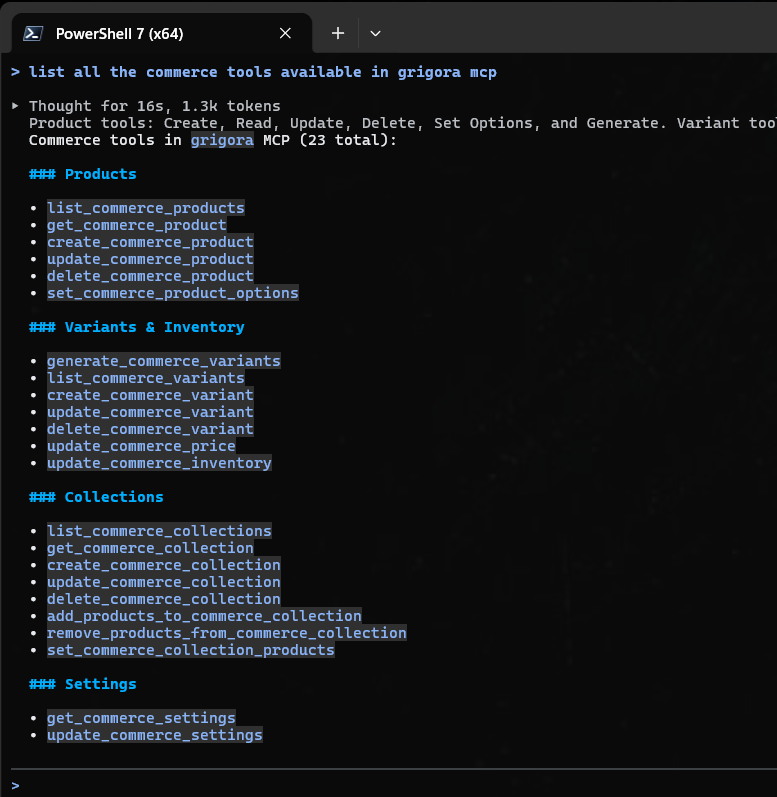Click 'update_commerce_settings' entry
The image size is (777, 797).
coord(154,735)
